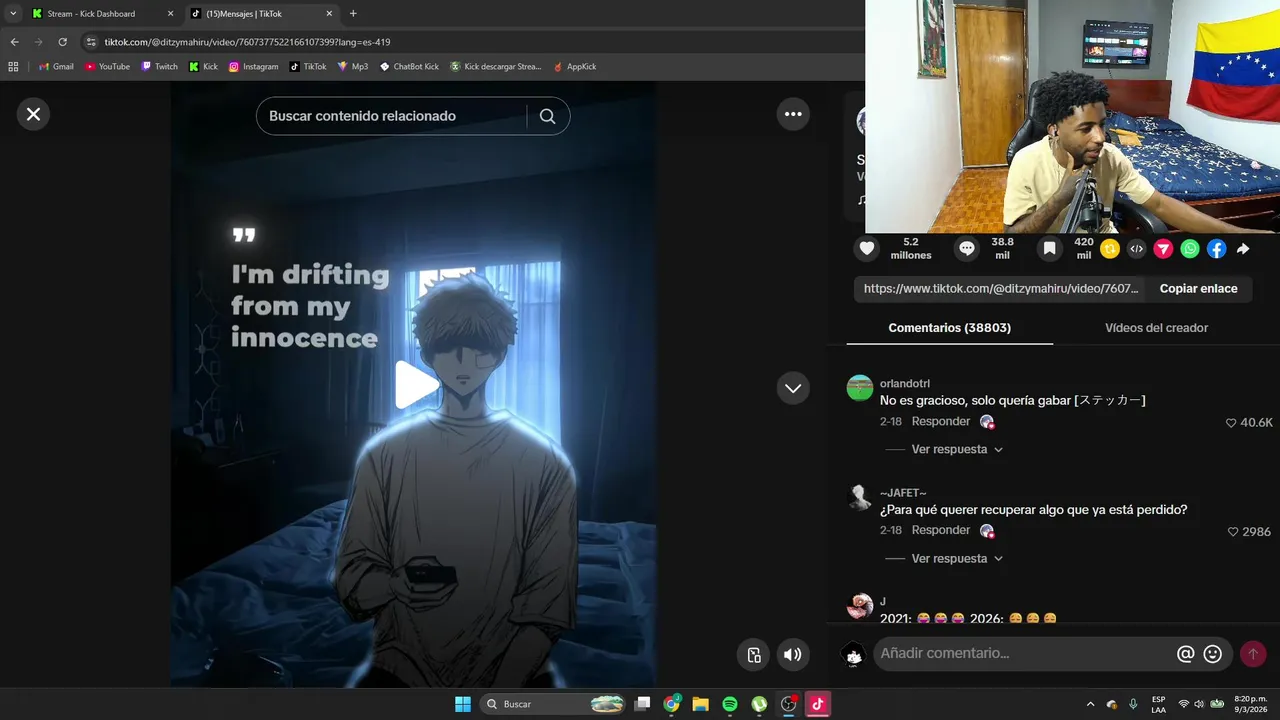Share the video to WhatsApp
Image resolution: width=1280 pixels, height=720 pixels.
pyautogui.click(x=1190, y=249)
